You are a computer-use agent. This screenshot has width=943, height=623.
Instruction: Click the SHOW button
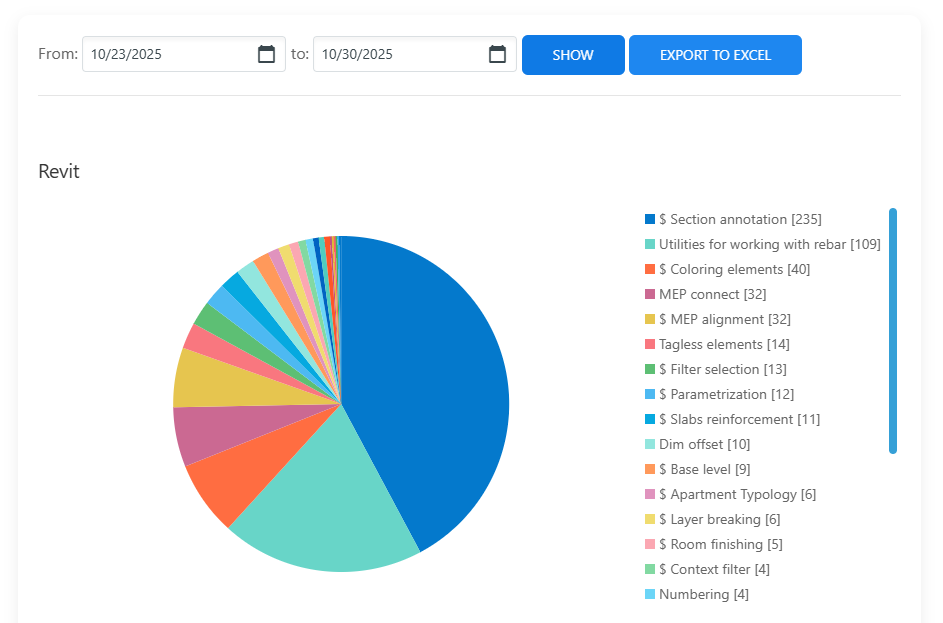(x=573, y=55)
